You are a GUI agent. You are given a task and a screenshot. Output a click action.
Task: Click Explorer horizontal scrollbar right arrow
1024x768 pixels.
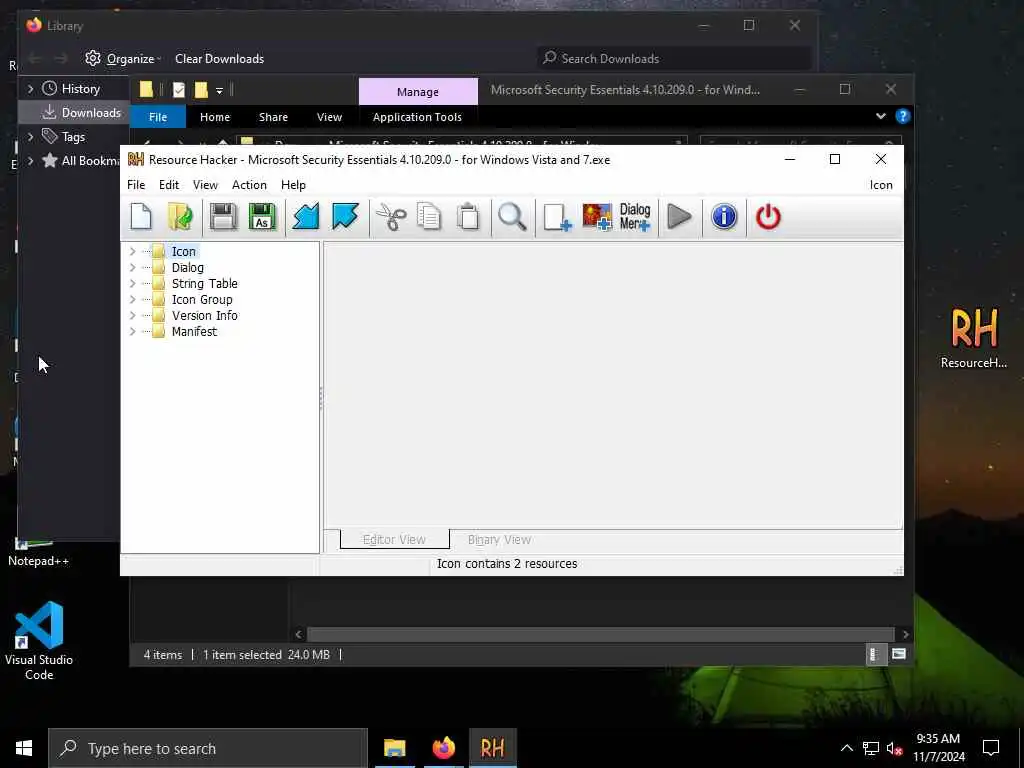point(905,634)
